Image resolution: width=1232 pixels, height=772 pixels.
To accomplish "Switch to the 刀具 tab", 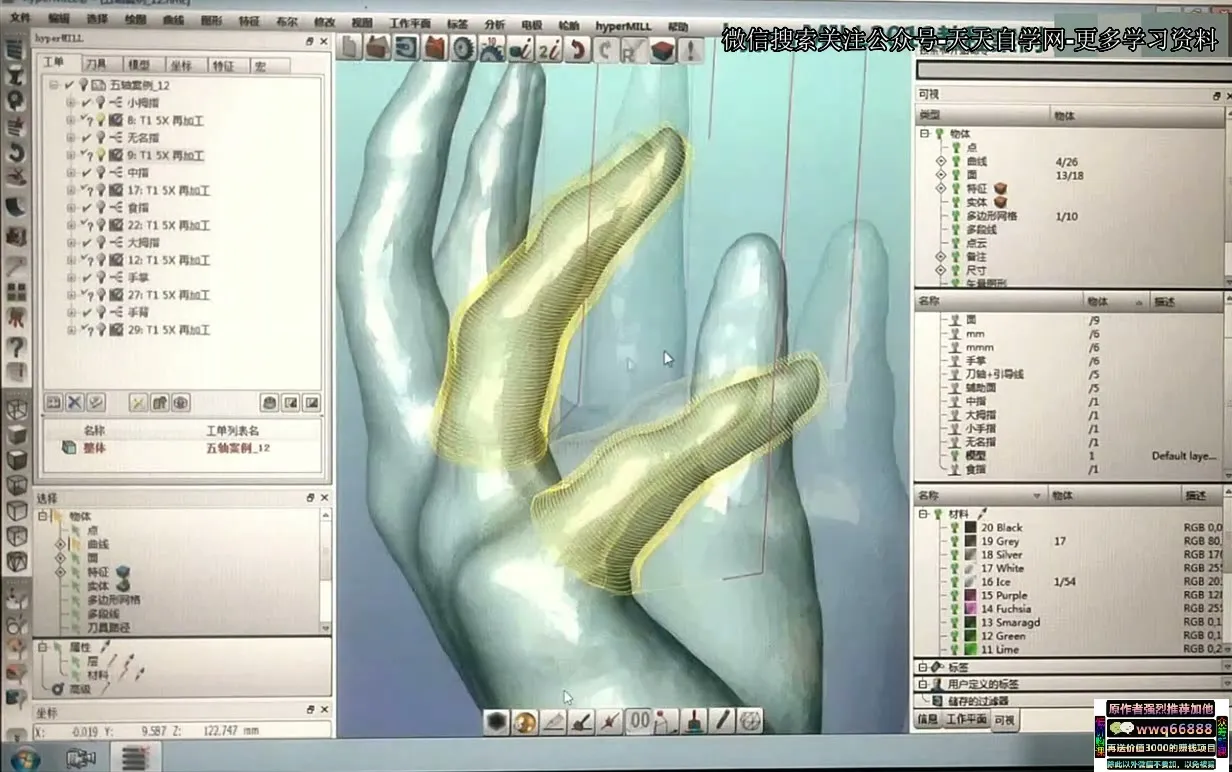I will pyautogui.click(x=96, y=65).
